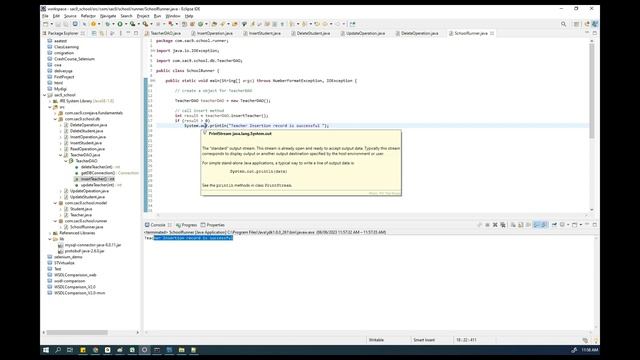Click the External Tools toolbar icon
640x360 pixels.
pyautogui.click(x=145, y=24)
